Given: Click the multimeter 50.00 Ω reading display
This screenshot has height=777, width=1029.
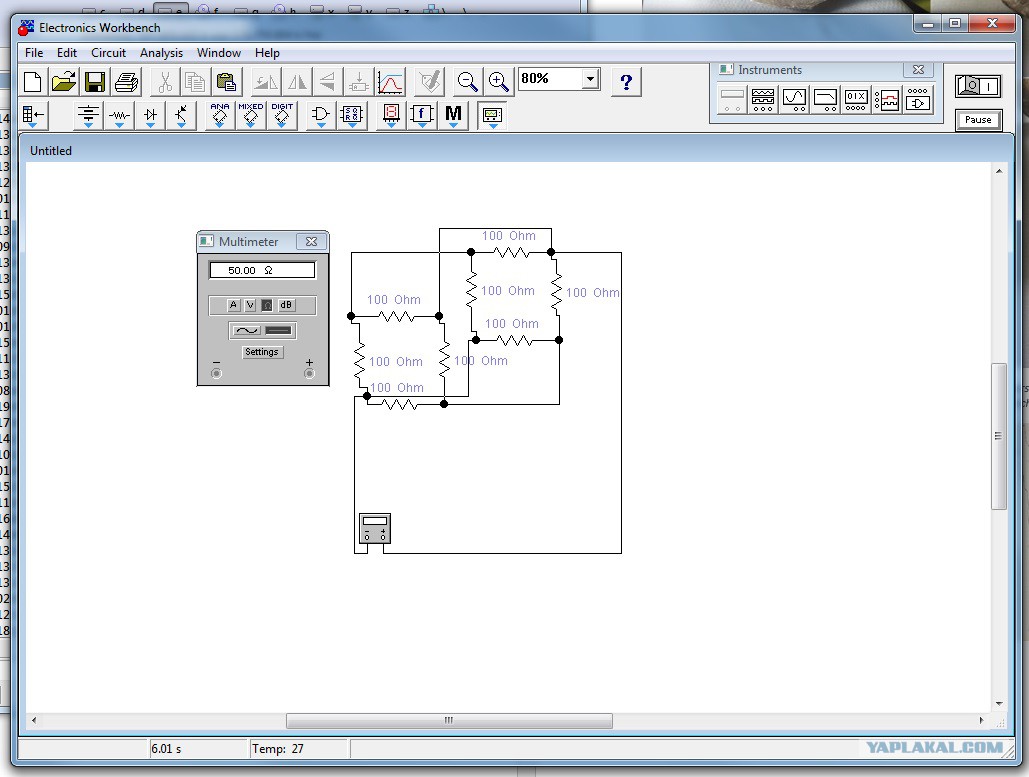Looking at the screenshot, I should 262,270.
